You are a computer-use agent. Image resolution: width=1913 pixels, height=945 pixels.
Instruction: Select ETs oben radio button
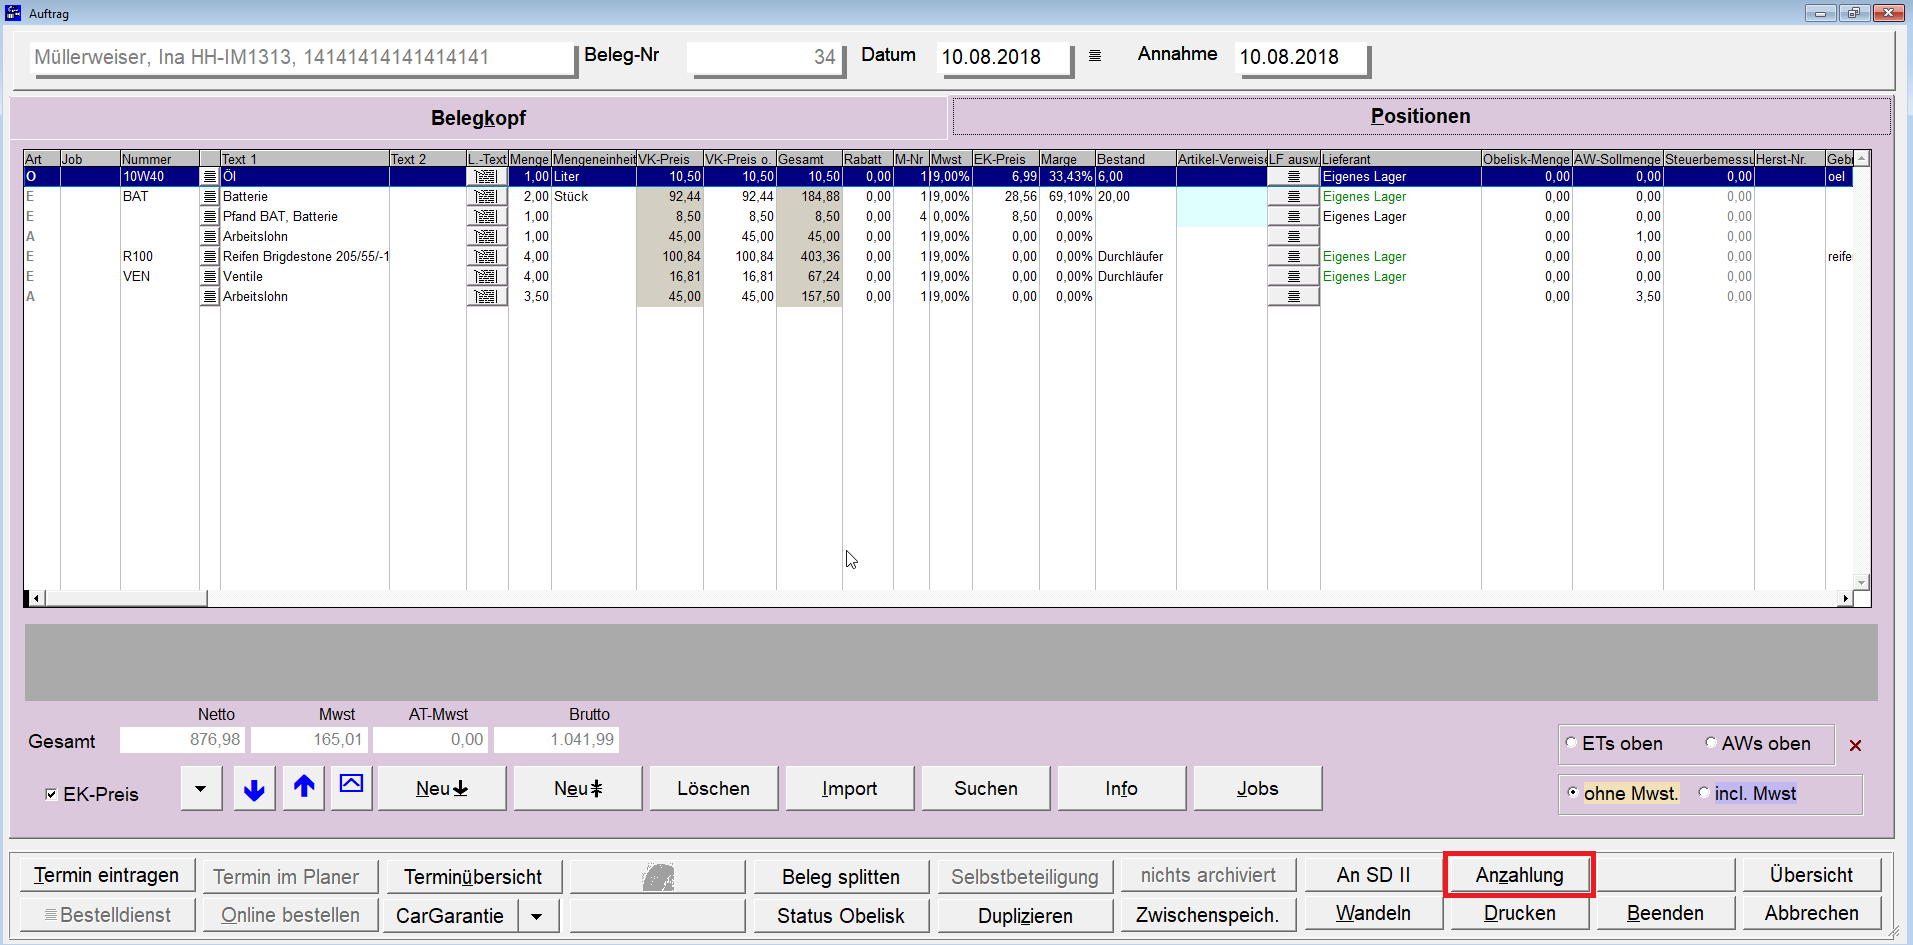click(x=1571, y=743)
